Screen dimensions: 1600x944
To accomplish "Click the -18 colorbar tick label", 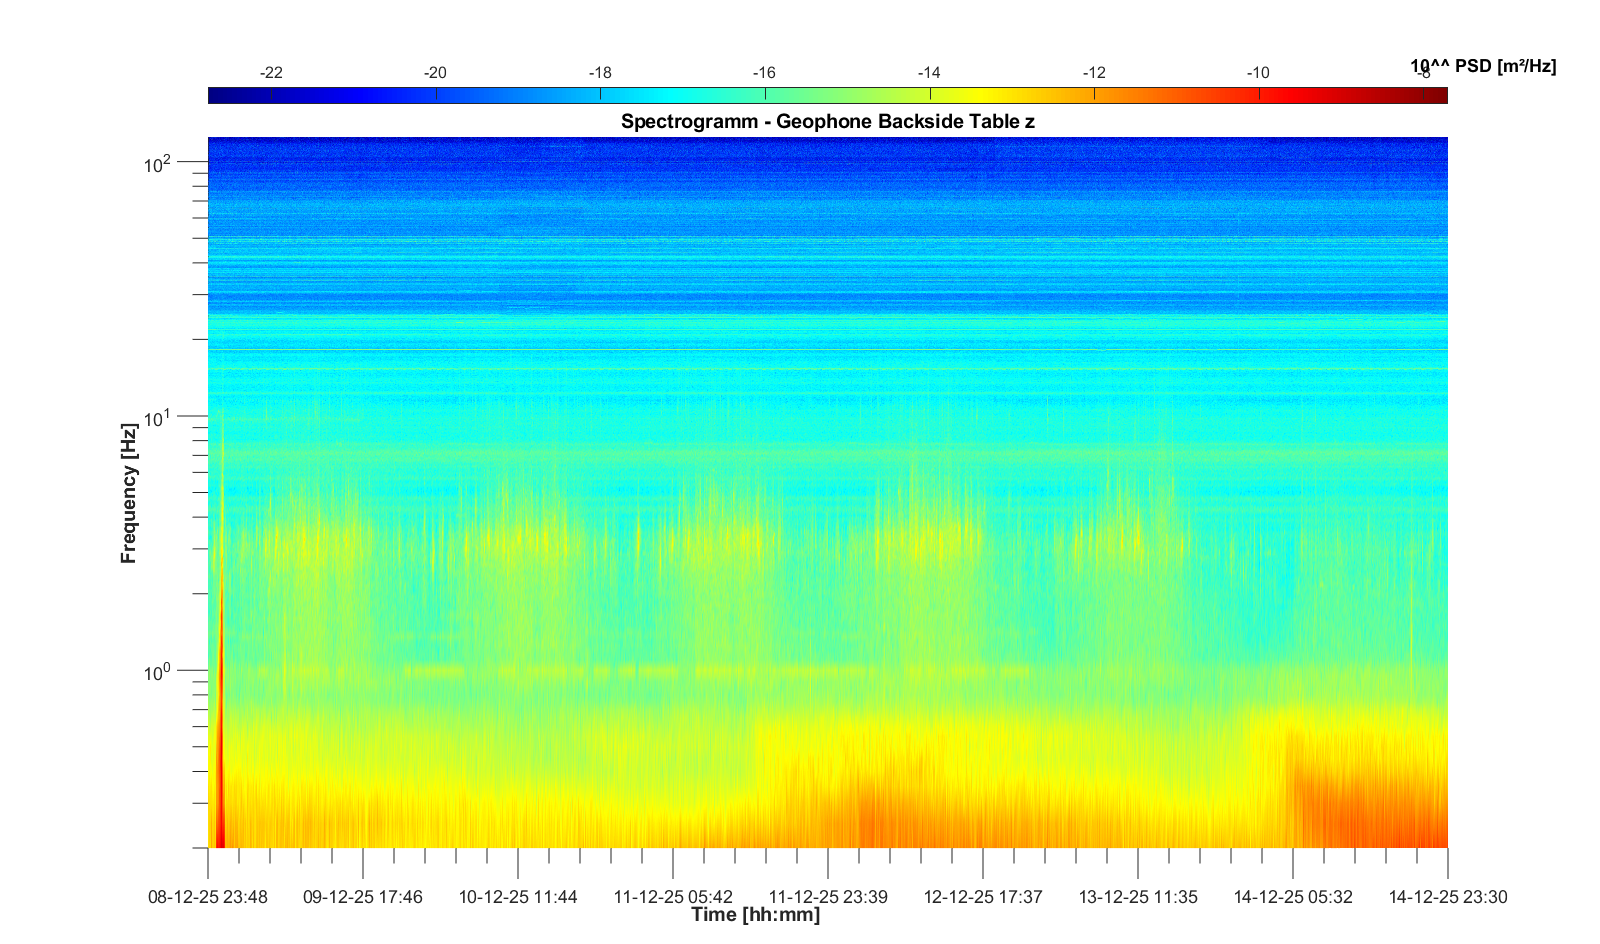I will point(600,73).
